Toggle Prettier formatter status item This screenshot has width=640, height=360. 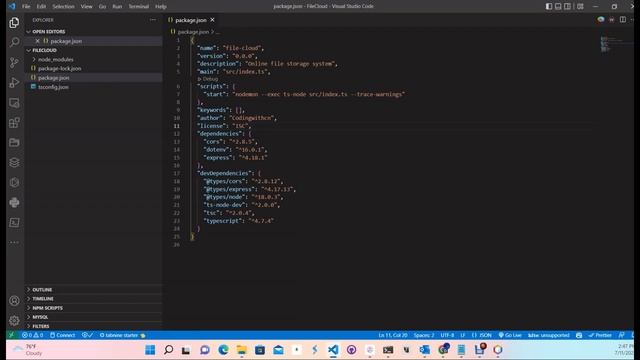coord(600,335)
